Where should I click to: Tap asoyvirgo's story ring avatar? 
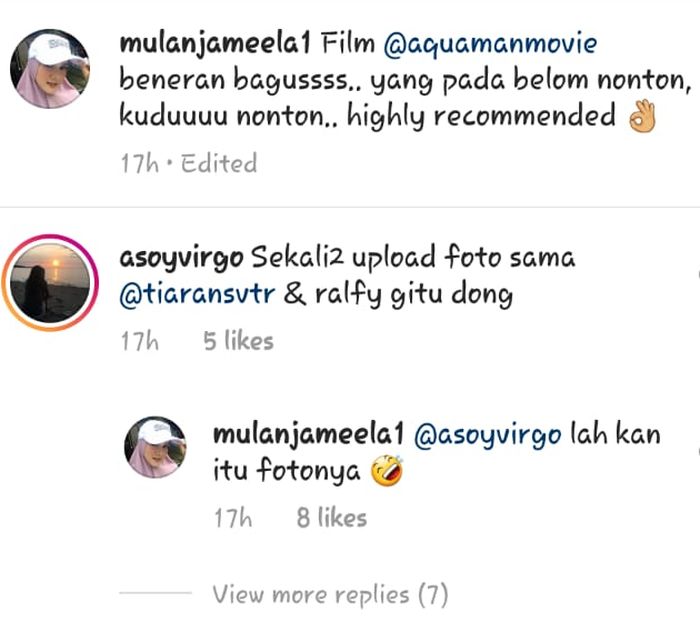click(50, 283)
